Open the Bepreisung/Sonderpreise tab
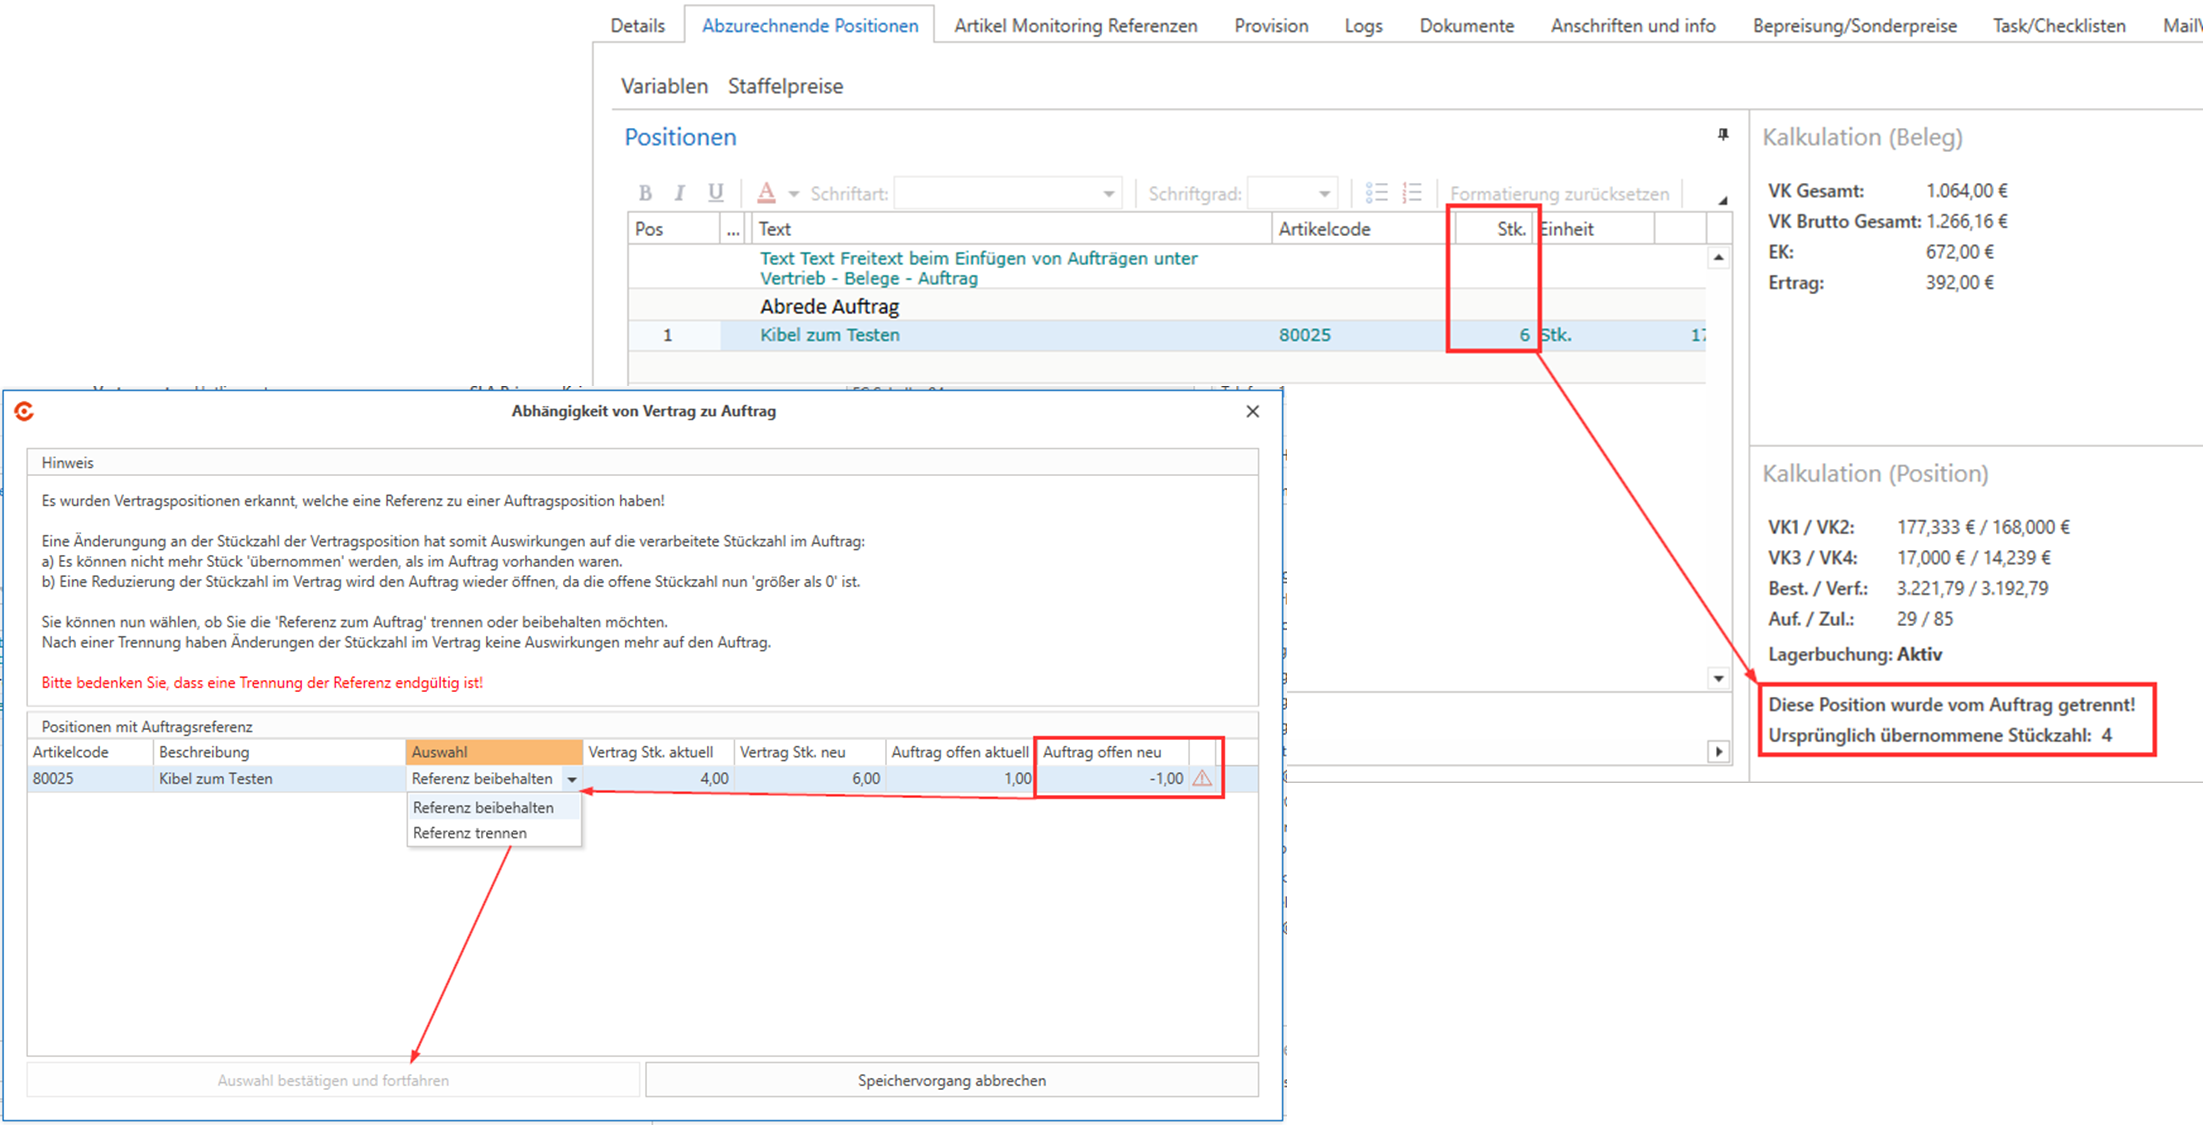The width and height of the screenshot is (2203, 1125). [1854, 26]
